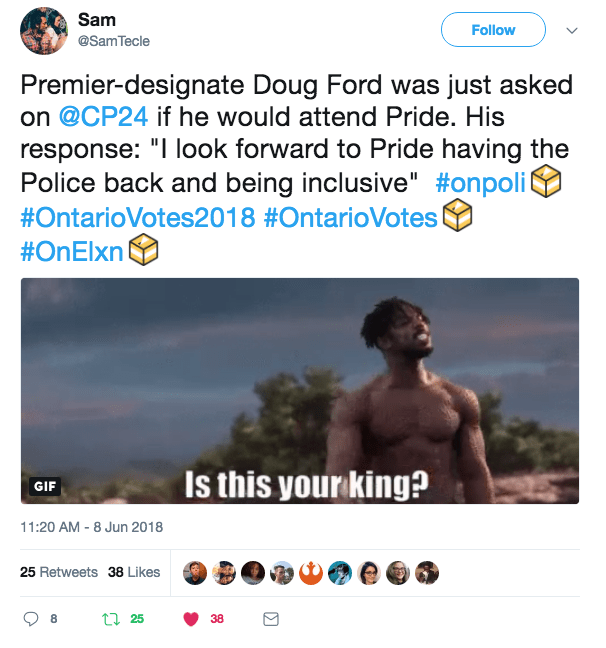
Task: Play the 'Is this your king?' GIF
Action: (300, 390)
